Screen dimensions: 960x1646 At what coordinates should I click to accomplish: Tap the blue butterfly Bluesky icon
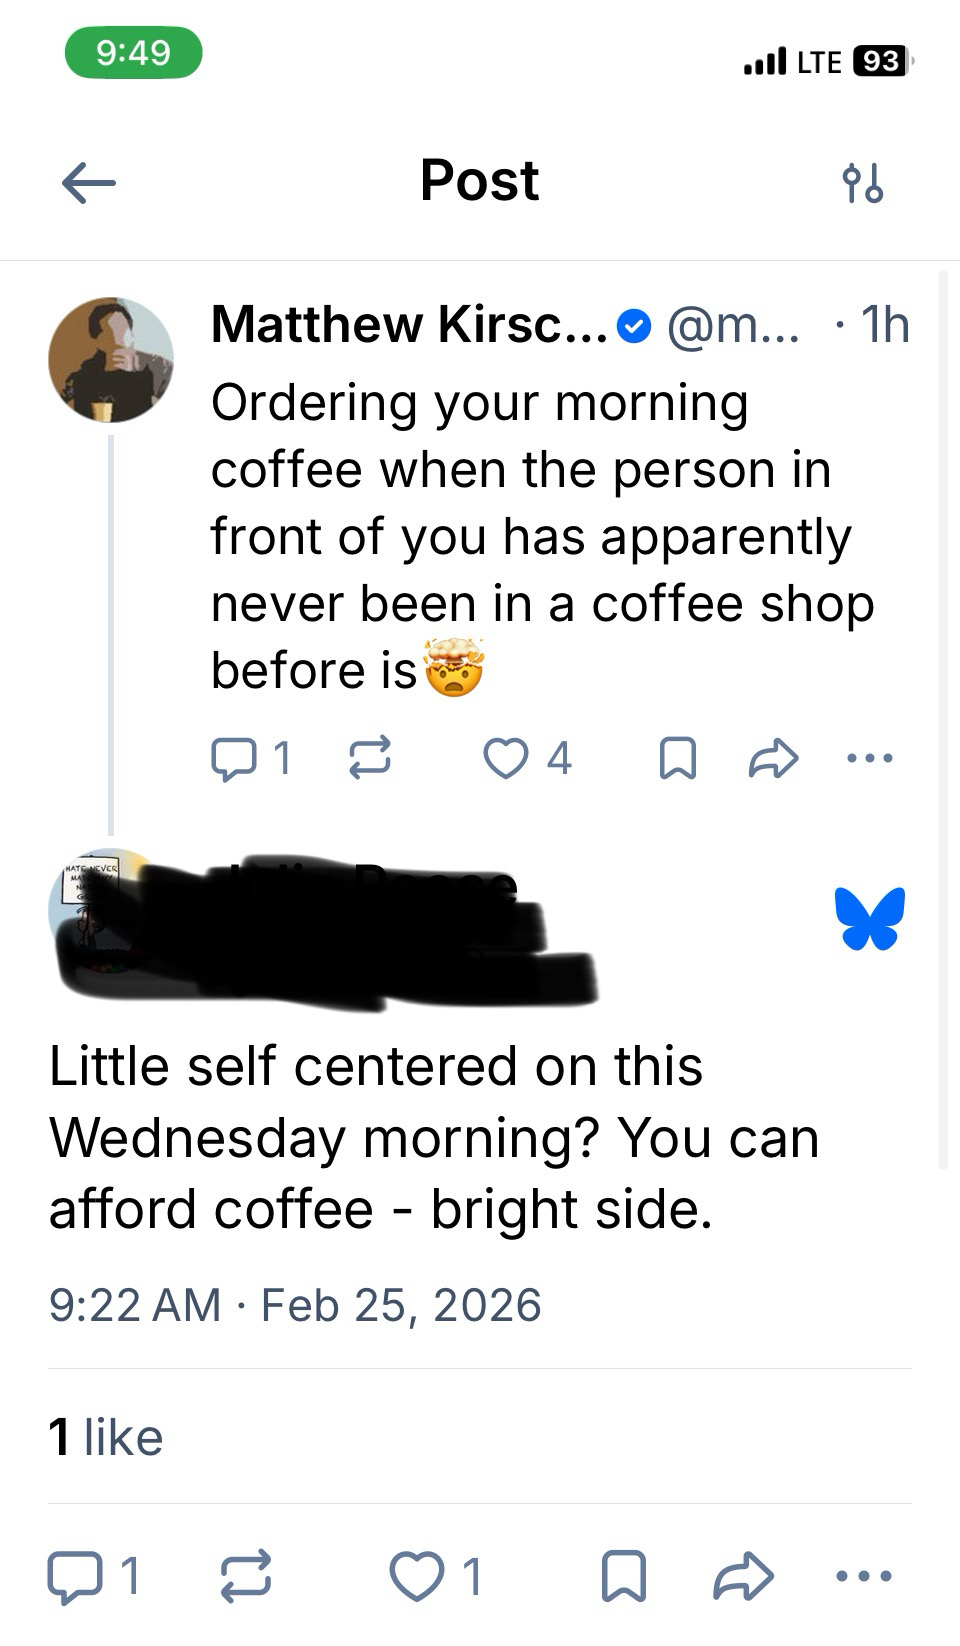(869, 918)
